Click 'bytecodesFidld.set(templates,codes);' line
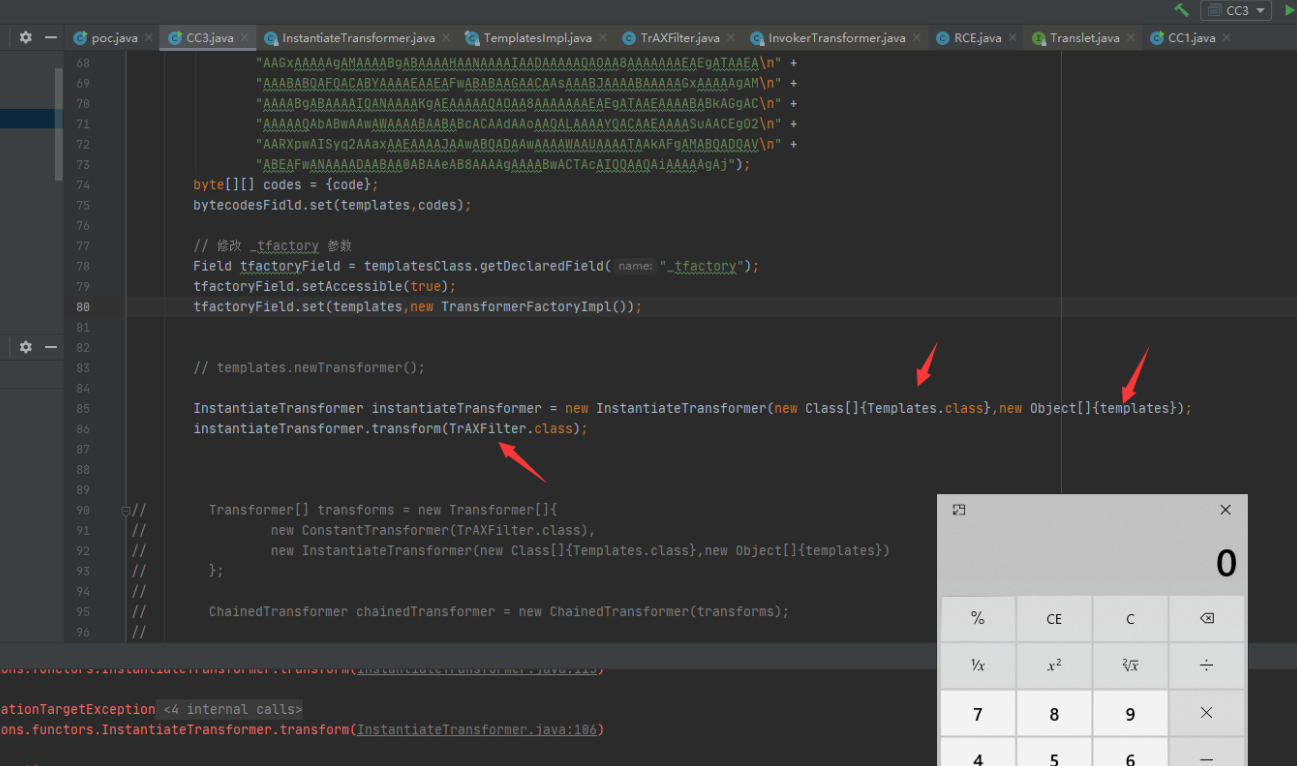Image resolution: width=1297 pixels, height=766 pixels. 332,205
